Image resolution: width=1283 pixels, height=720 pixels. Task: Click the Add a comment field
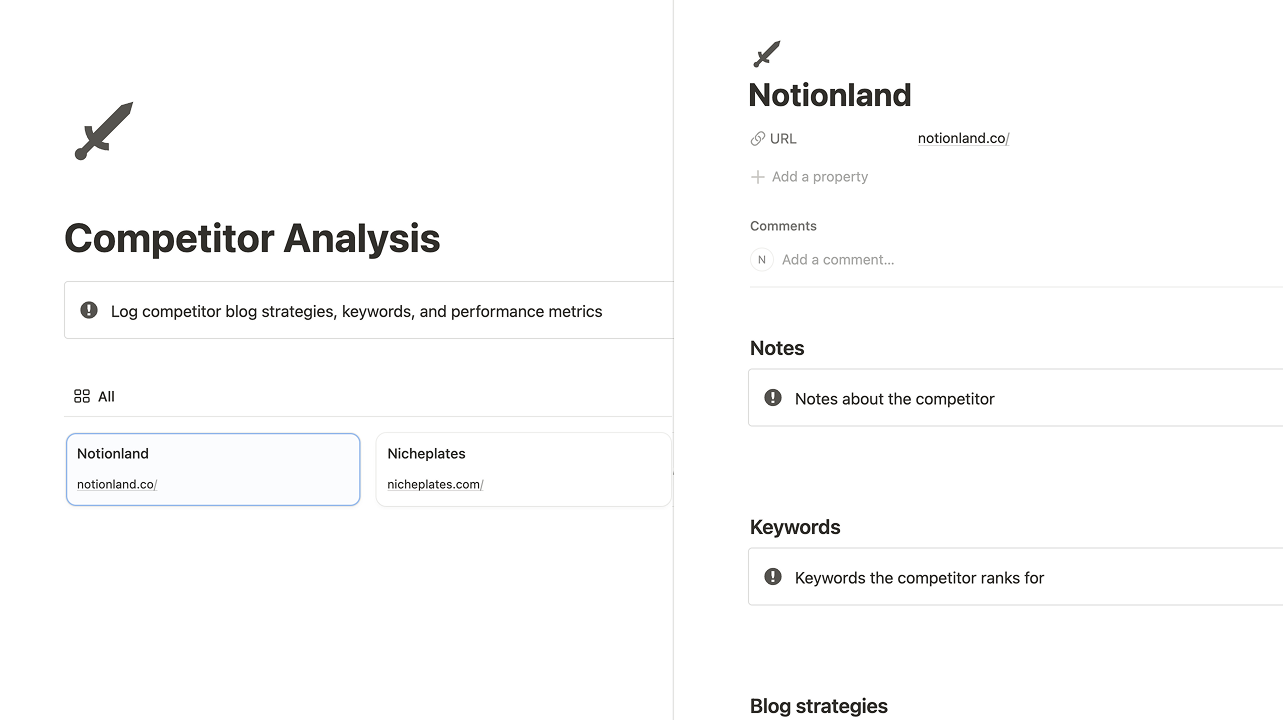[x=838, y=260]
